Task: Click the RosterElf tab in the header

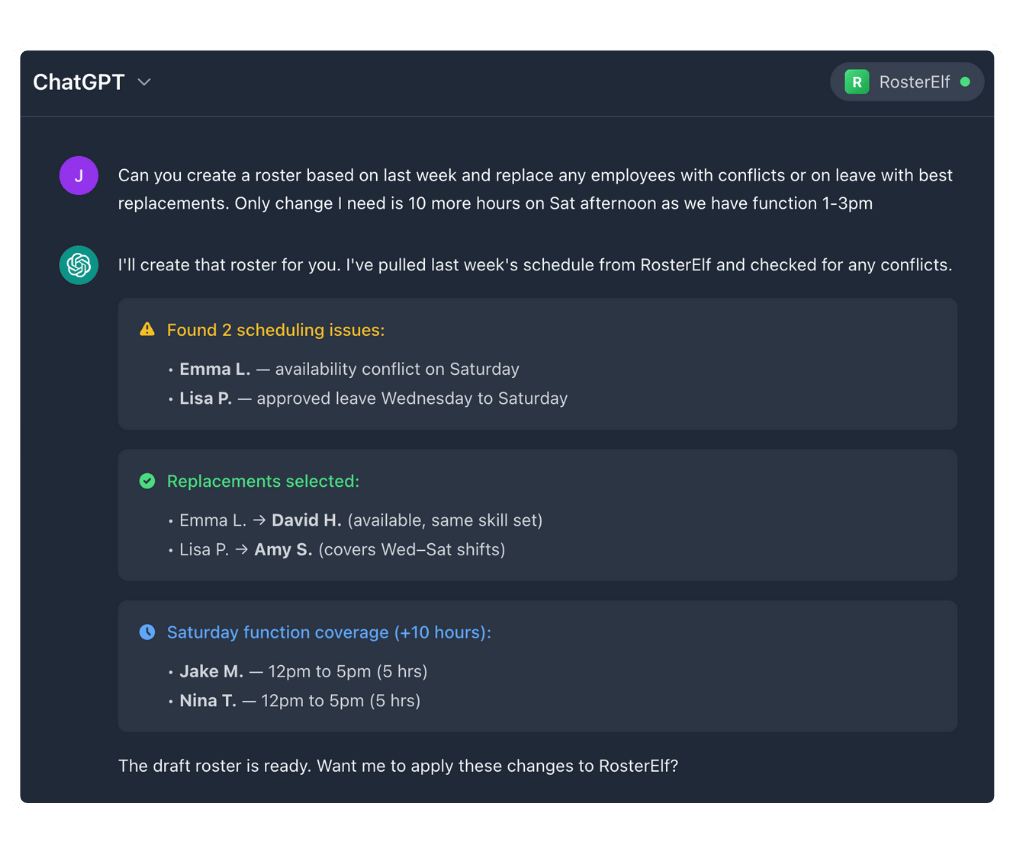Action: click(x=906, y=82)
